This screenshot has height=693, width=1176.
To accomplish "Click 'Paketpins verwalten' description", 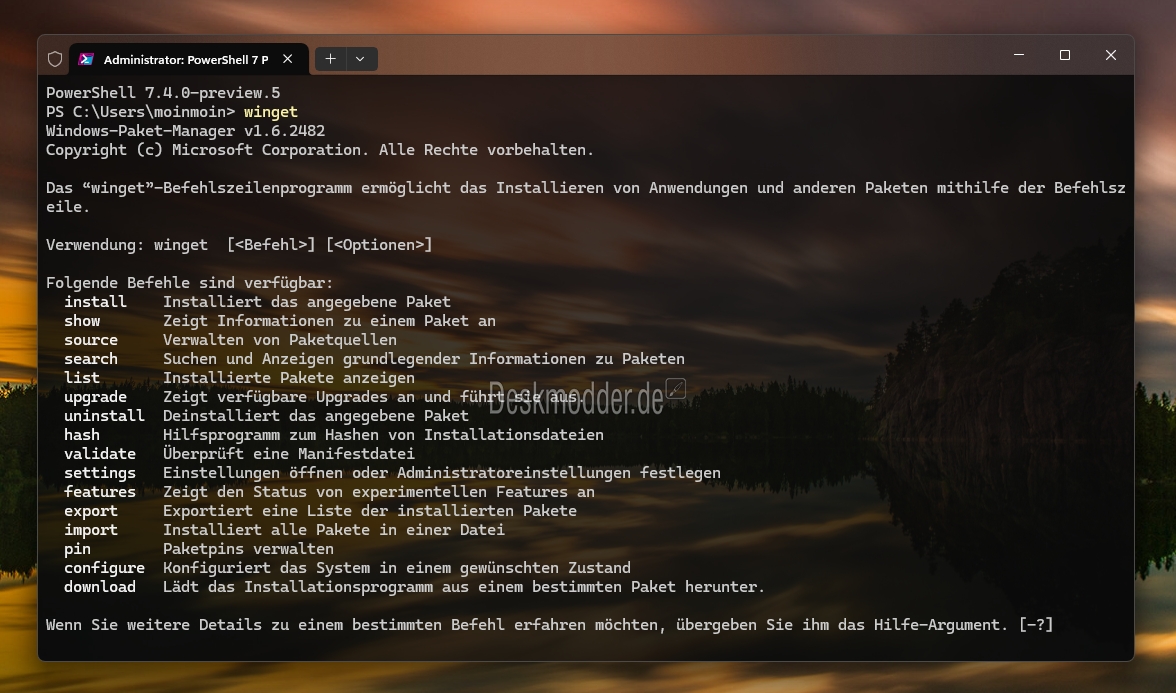I will coord(248,549).
